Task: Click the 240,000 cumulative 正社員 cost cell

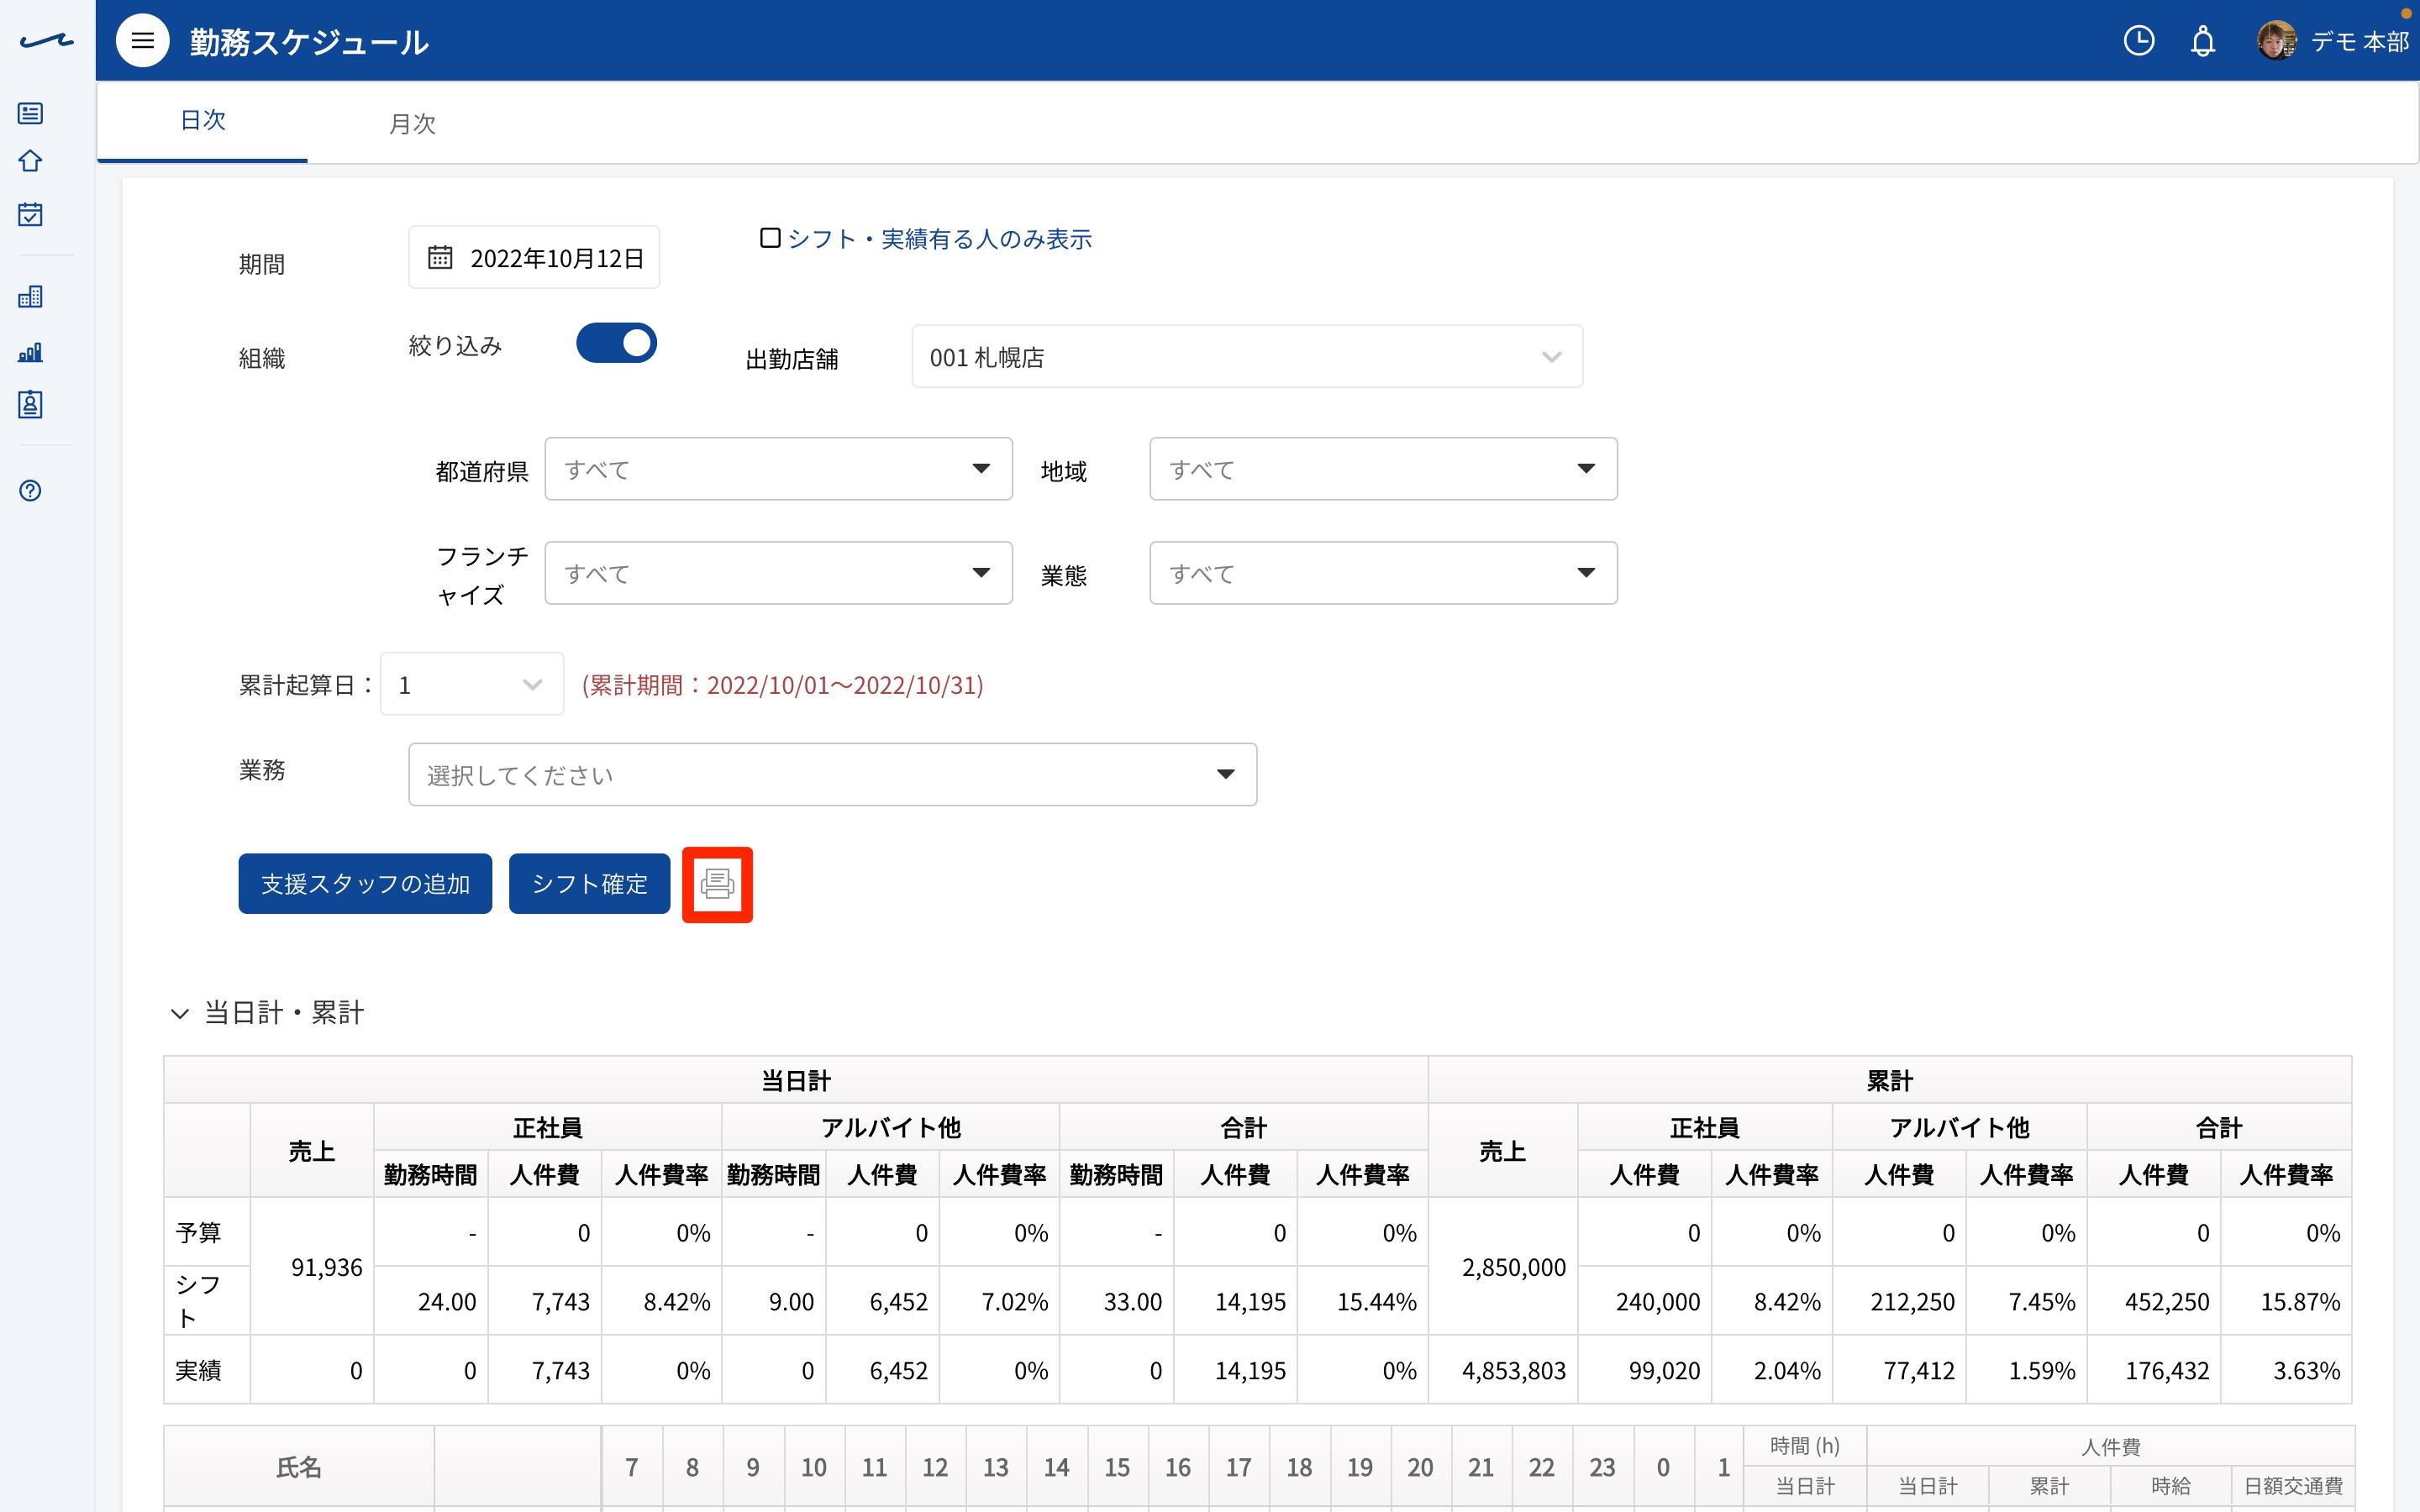Action: (x=1645, y=1302)
